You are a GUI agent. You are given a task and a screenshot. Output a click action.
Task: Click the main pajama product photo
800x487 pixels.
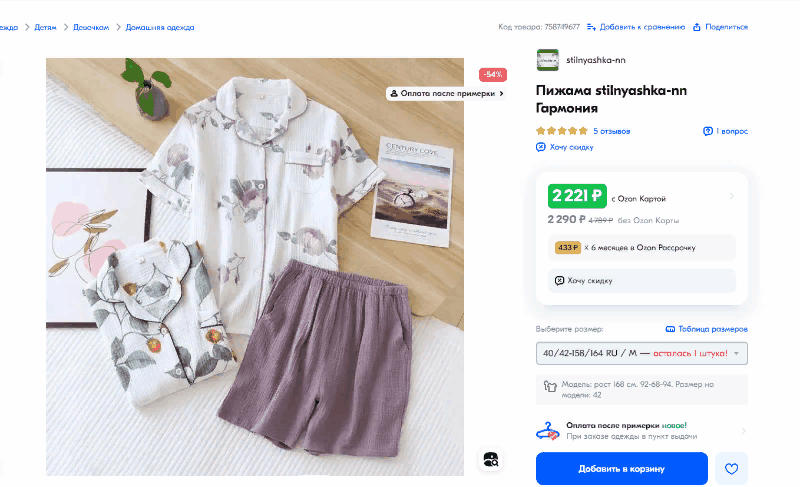[x=255, y=266]
